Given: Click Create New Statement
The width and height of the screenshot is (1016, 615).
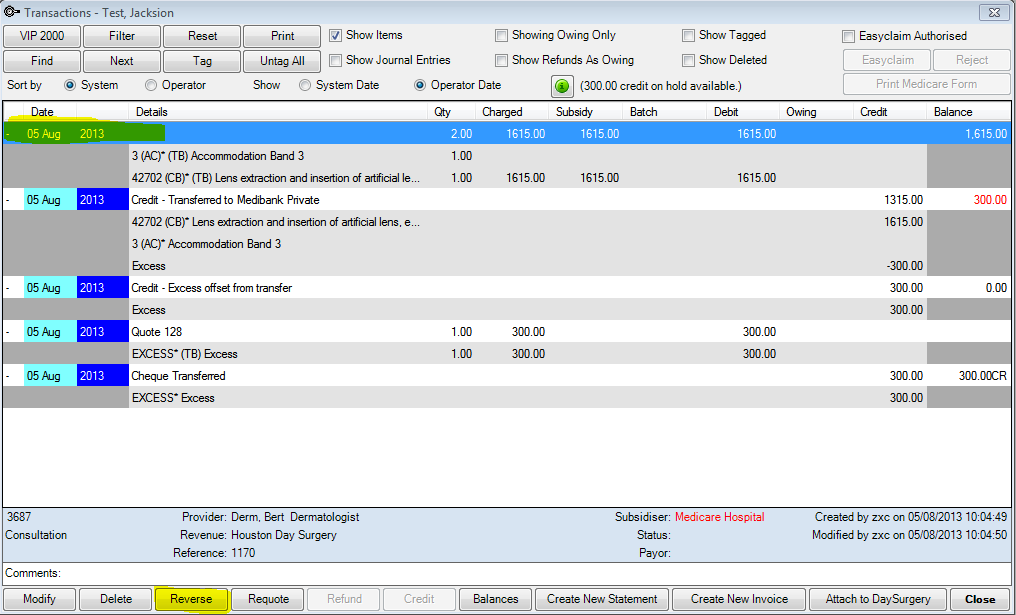Looking at the screenshot, I should click(602, 599).
